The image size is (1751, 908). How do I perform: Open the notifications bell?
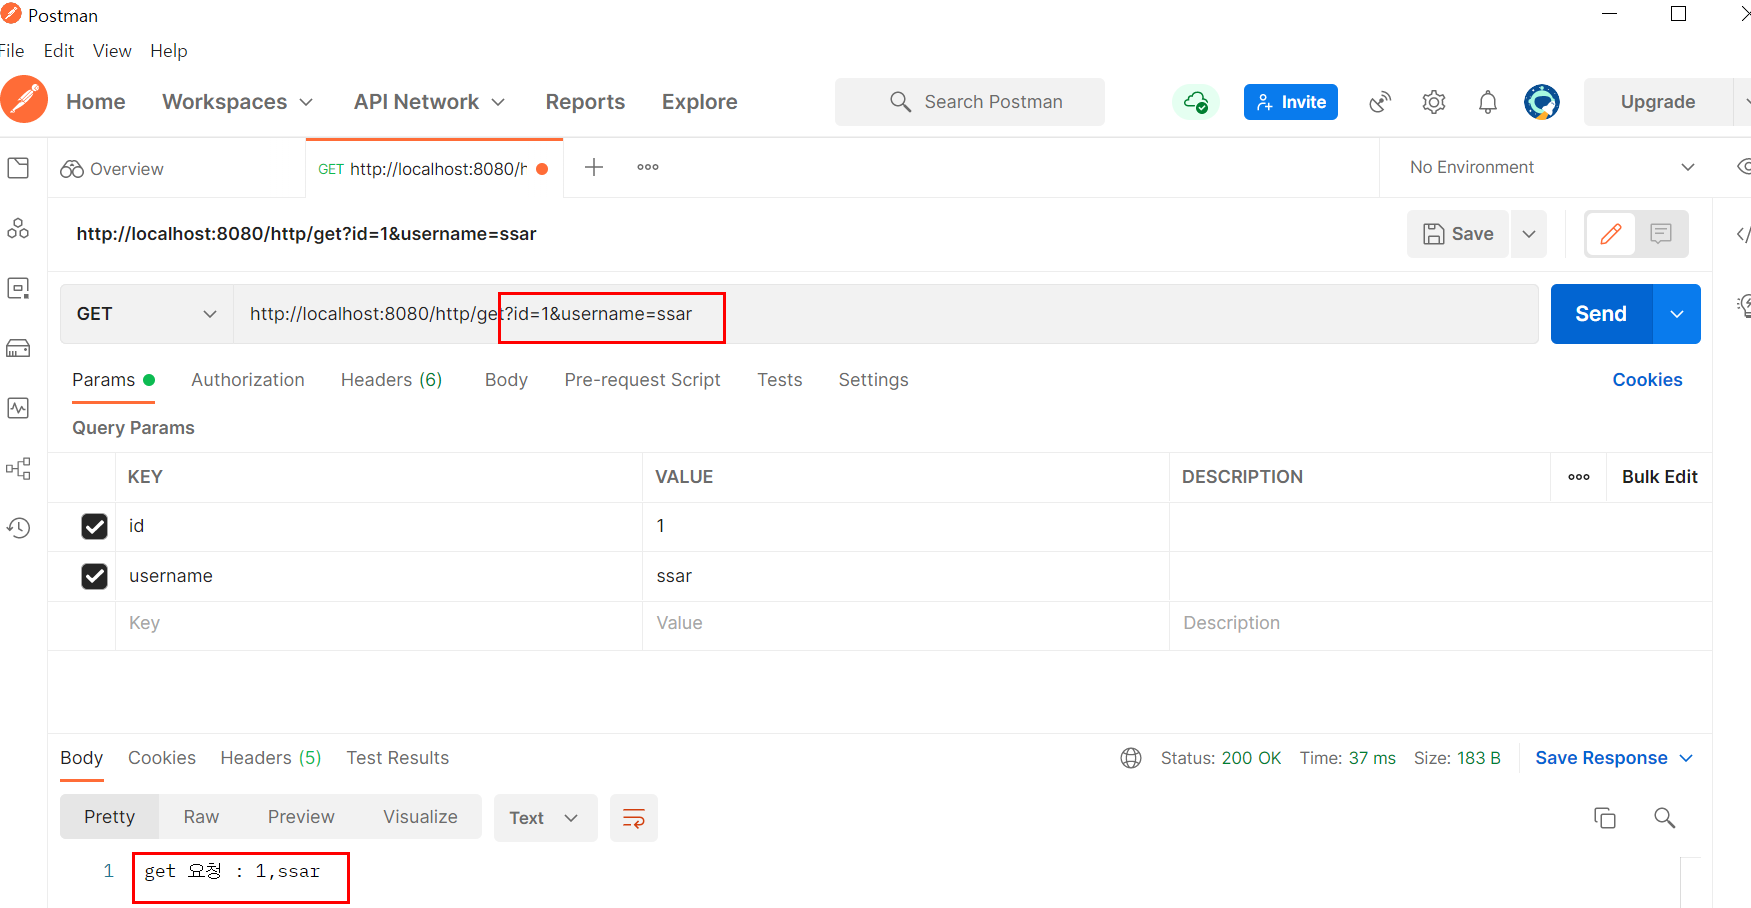click(x=1488, y=102)
